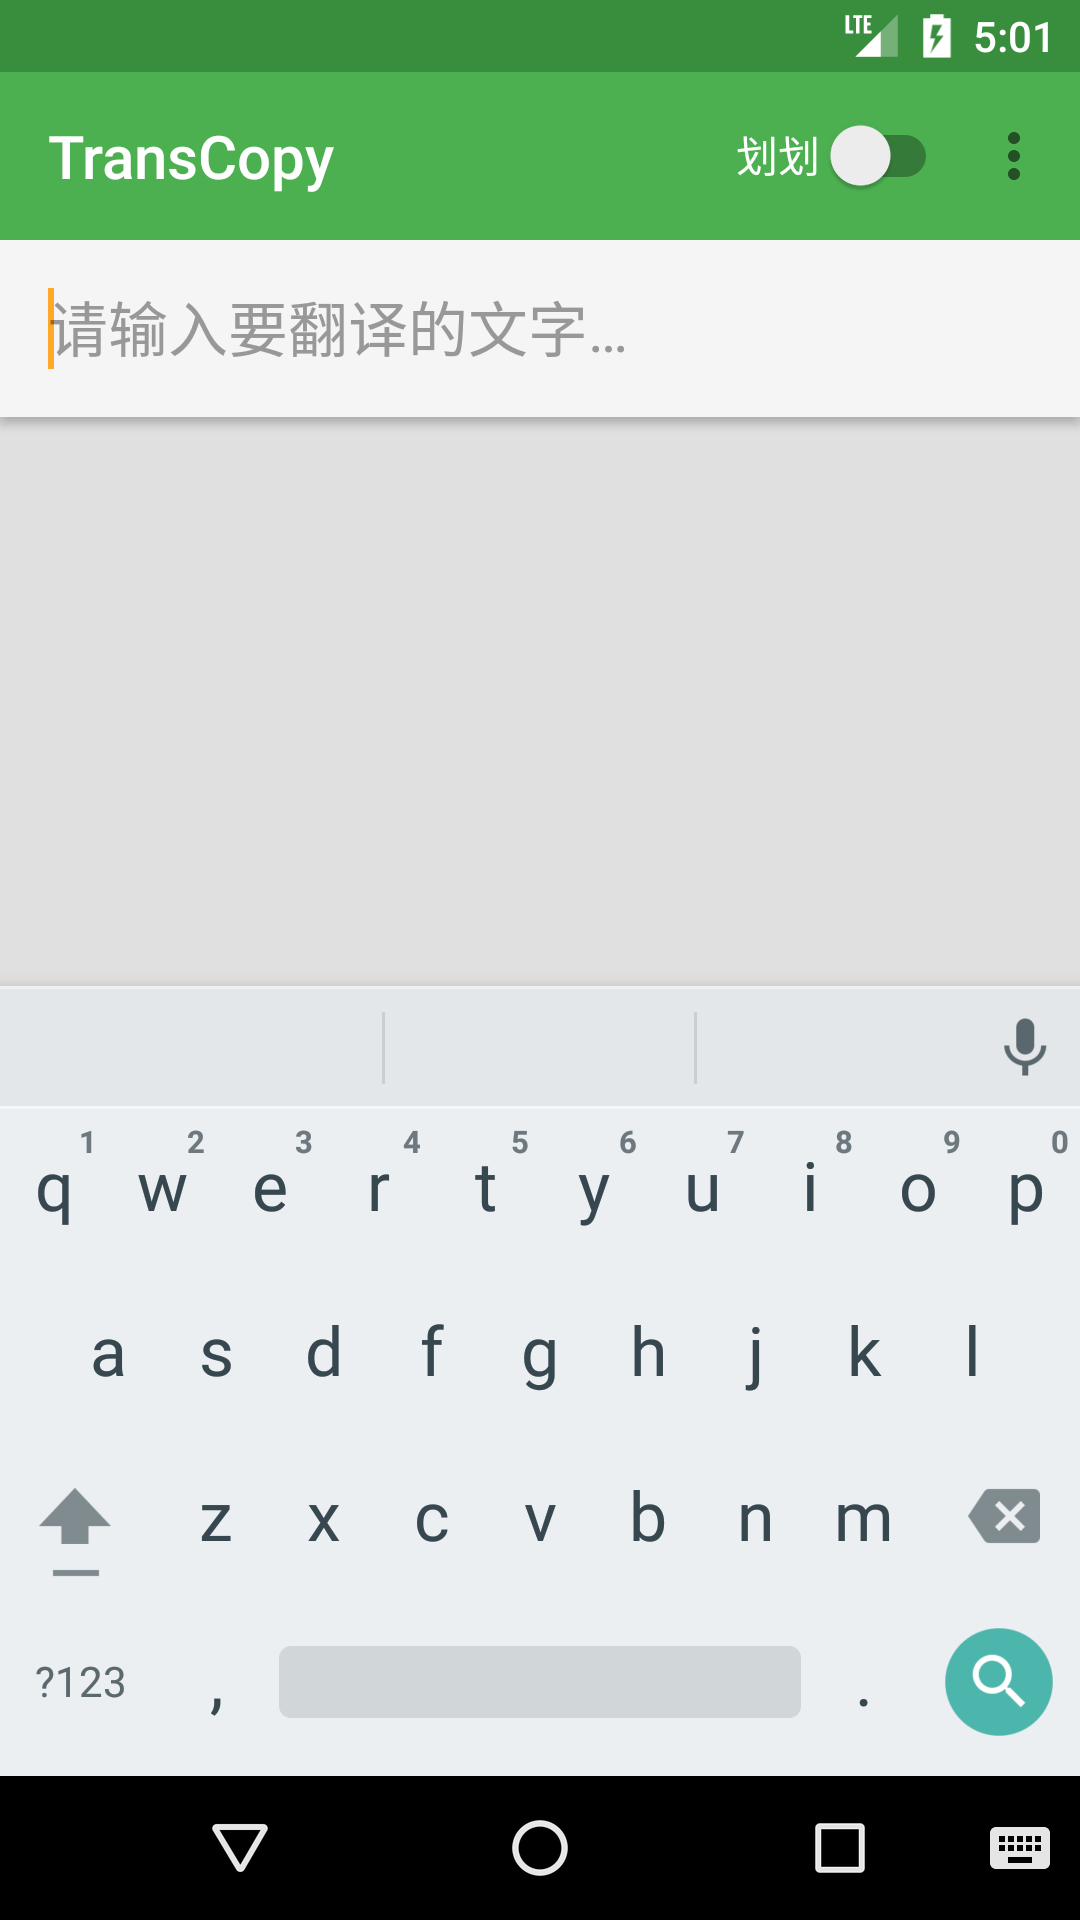The width and height of the screenshot is (1080, 1920).
Task: Tap the letter q key
Action: (54, 1190)
